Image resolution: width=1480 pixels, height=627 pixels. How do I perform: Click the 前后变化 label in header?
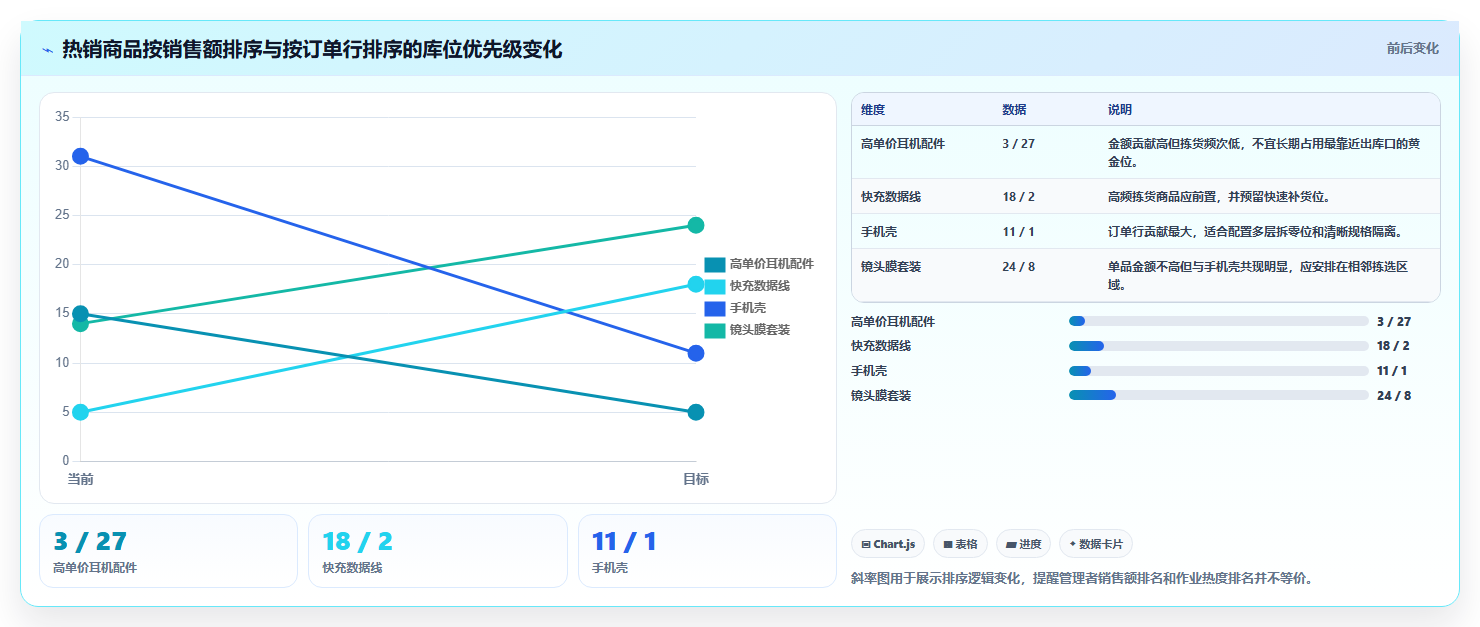pyautogui.click(x=1412, y=48)
